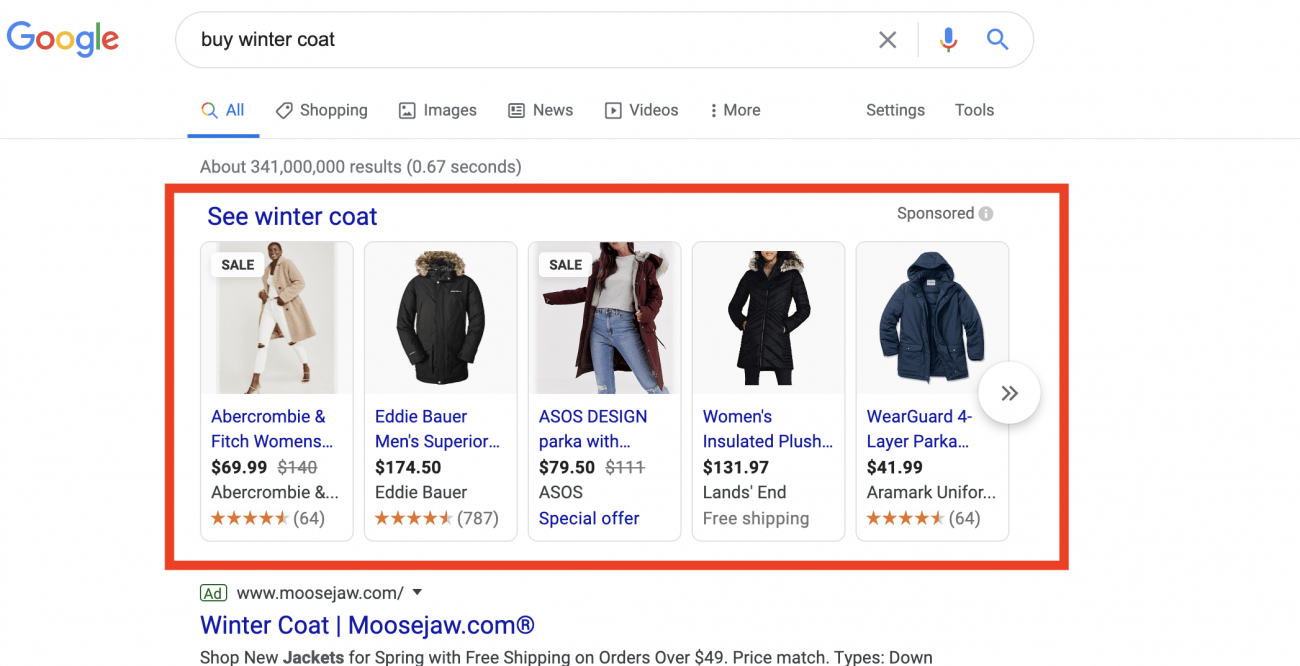Open the See winter coat link
The image size is (1300, 666).
(x=292, y=216)
